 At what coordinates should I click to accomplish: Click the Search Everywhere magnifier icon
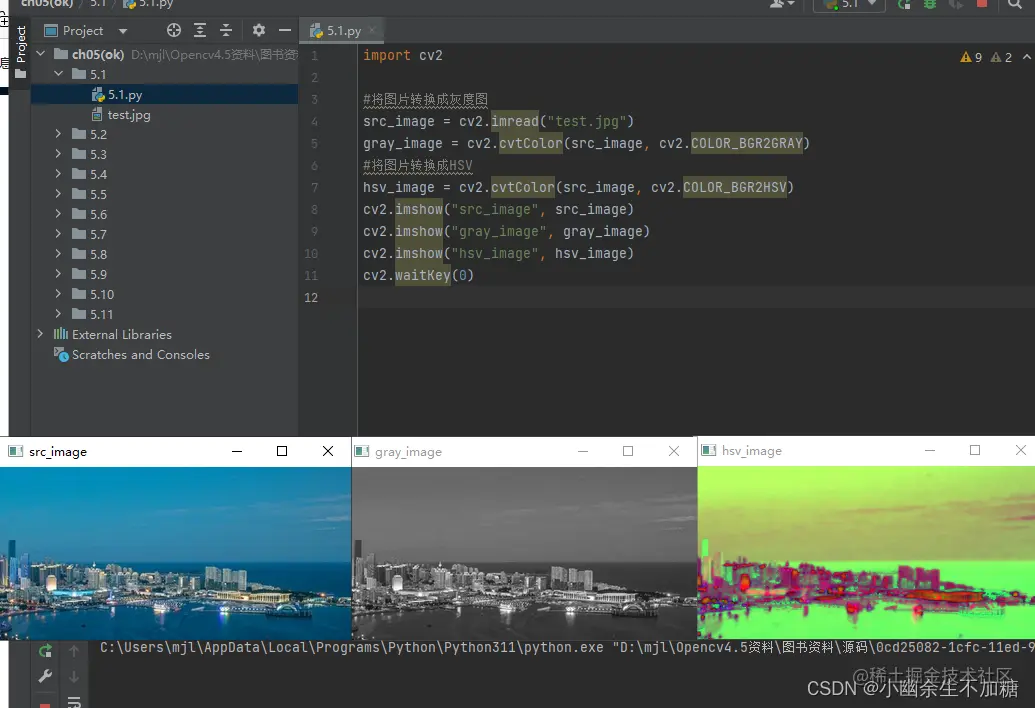[1015, 4]
